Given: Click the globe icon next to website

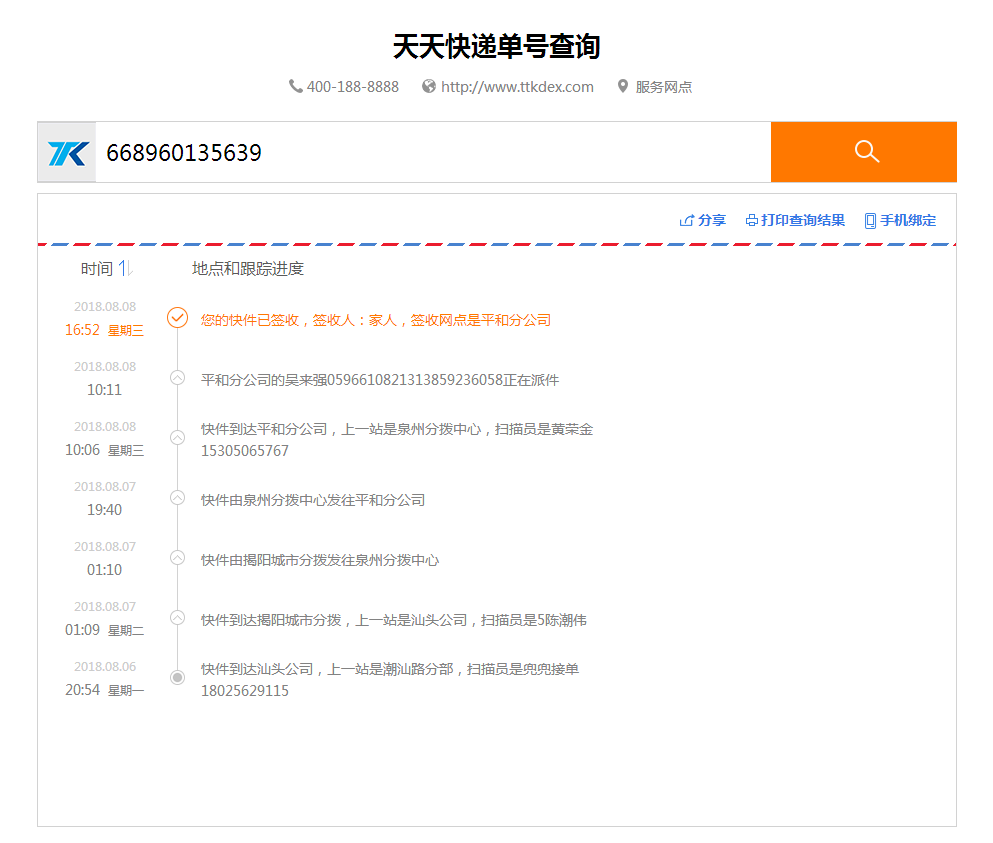Looking at the screenshot, I should (x=429, y=86).
